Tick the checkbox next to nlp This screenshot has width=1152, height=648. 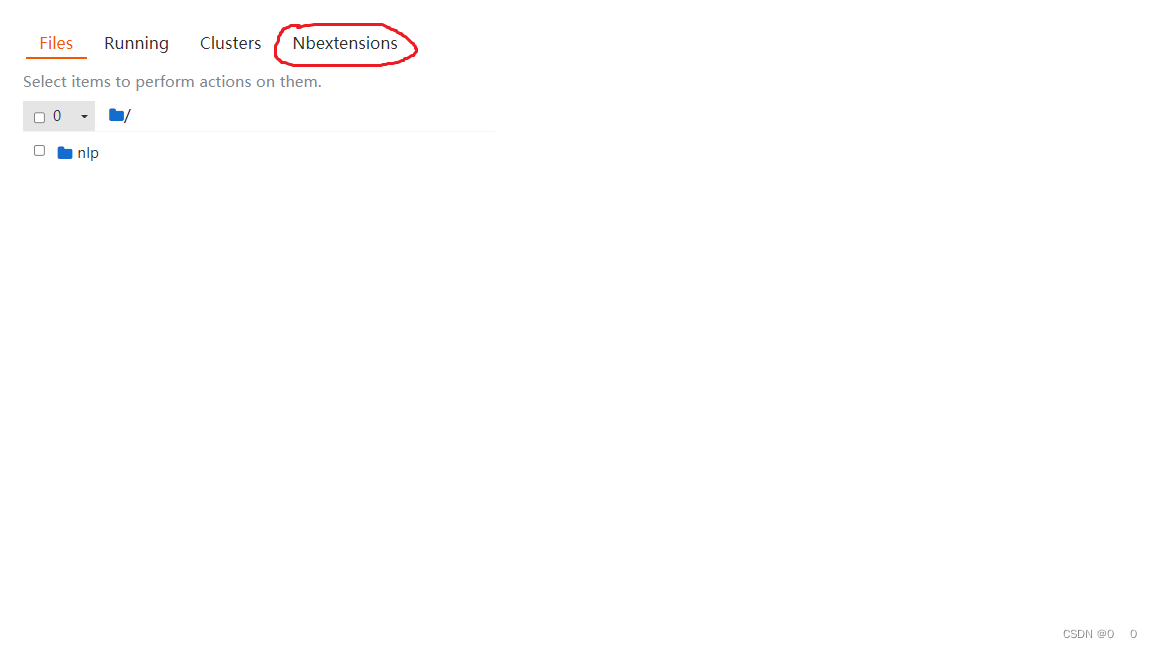40,151
